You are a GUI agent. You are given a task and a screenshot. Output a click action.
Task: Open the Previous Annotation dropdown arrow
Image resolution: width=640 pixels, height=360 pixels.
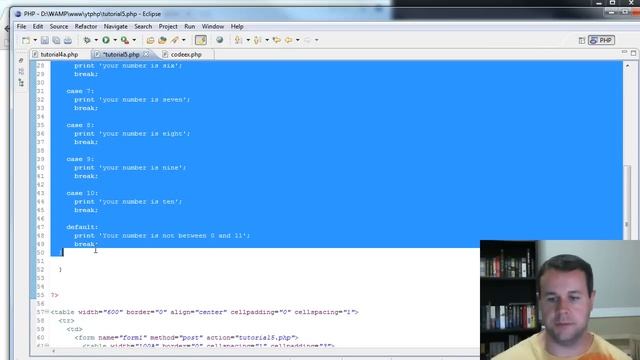(267, 40)
